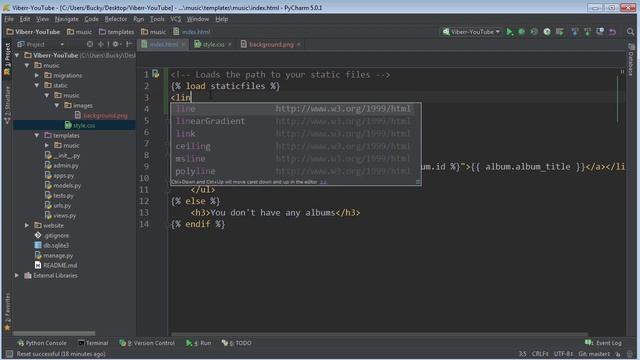
Task: Click the UTF-8 encoding indicator
Action: (563, 354)
